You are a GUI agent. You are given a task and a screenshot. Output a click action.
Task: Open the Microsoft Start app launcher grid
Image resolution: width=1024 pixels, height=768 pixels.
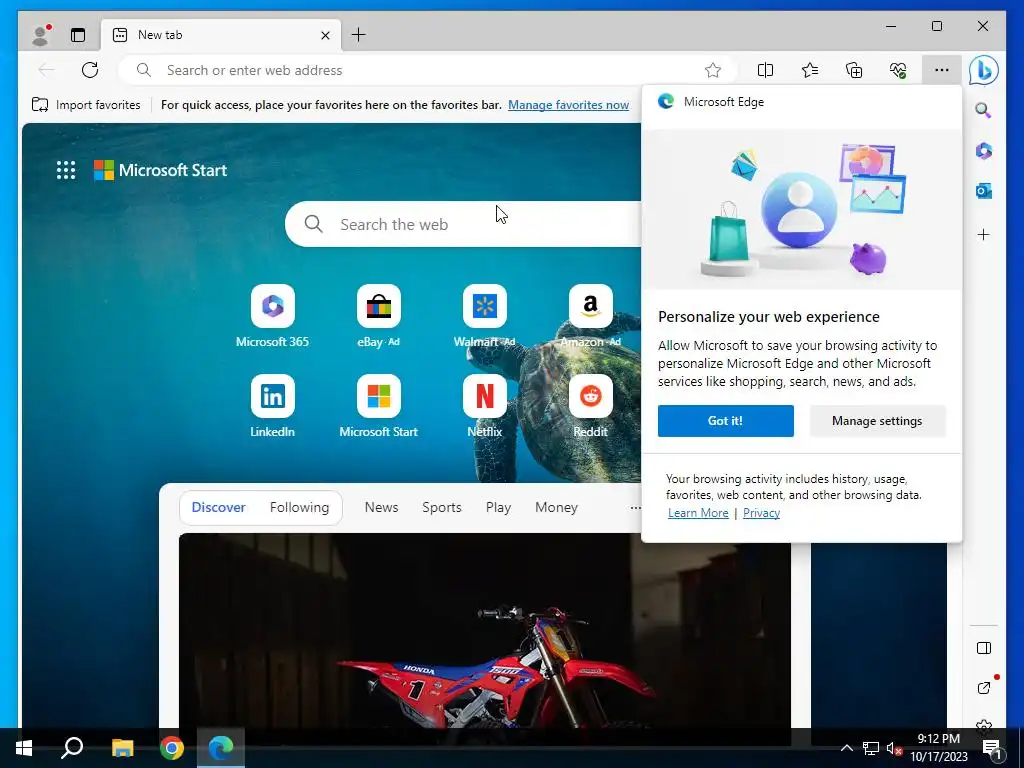tap(66, 170)
